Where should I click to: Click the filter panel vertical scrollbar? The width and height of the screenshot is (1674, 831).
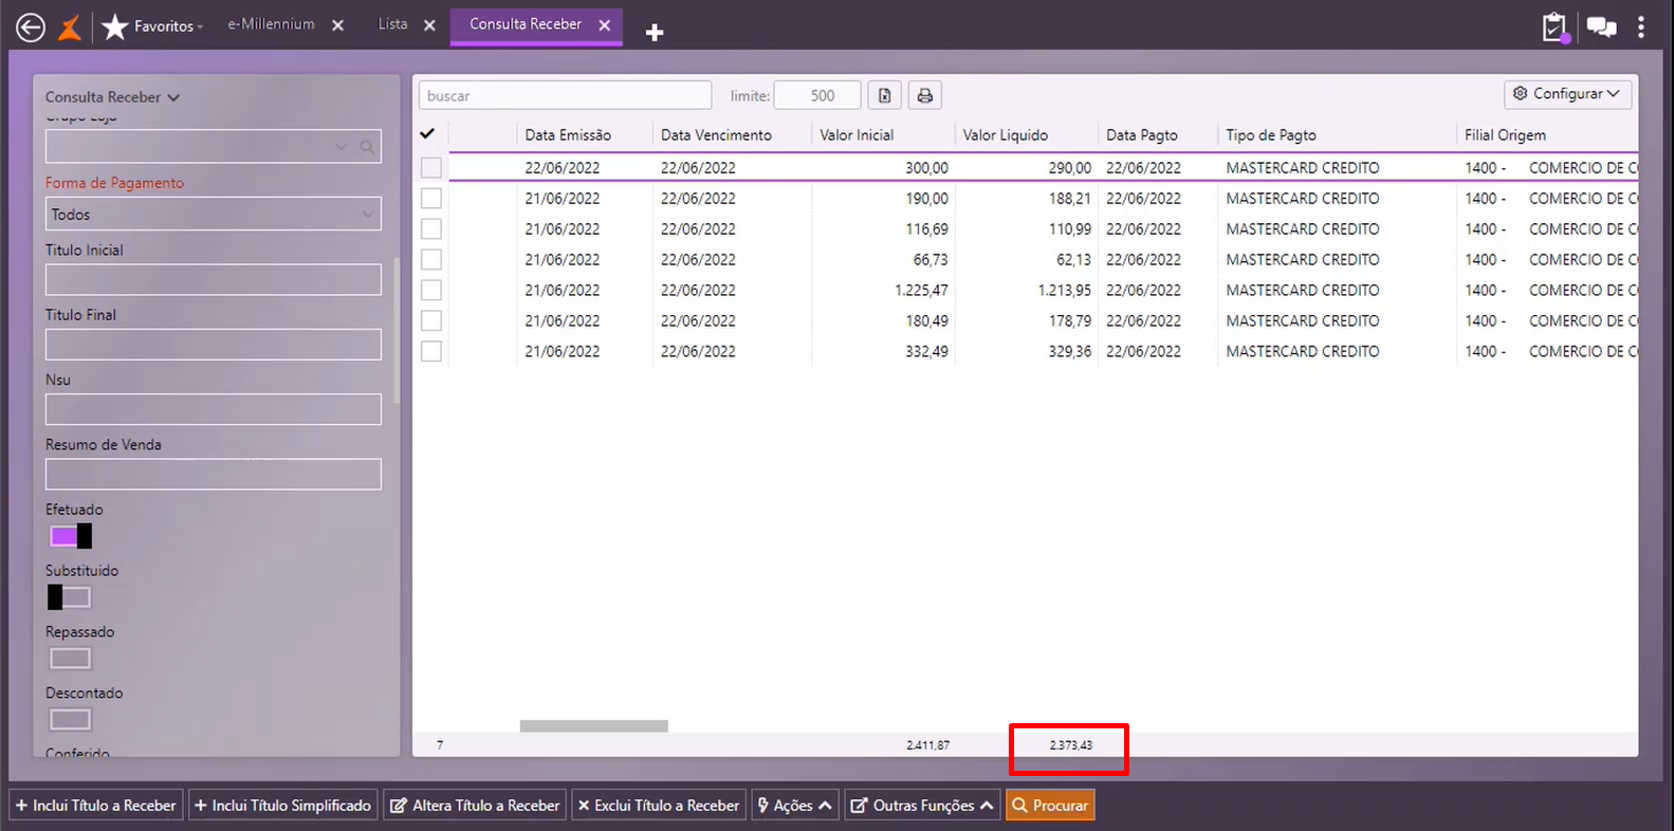click(397, 330)
